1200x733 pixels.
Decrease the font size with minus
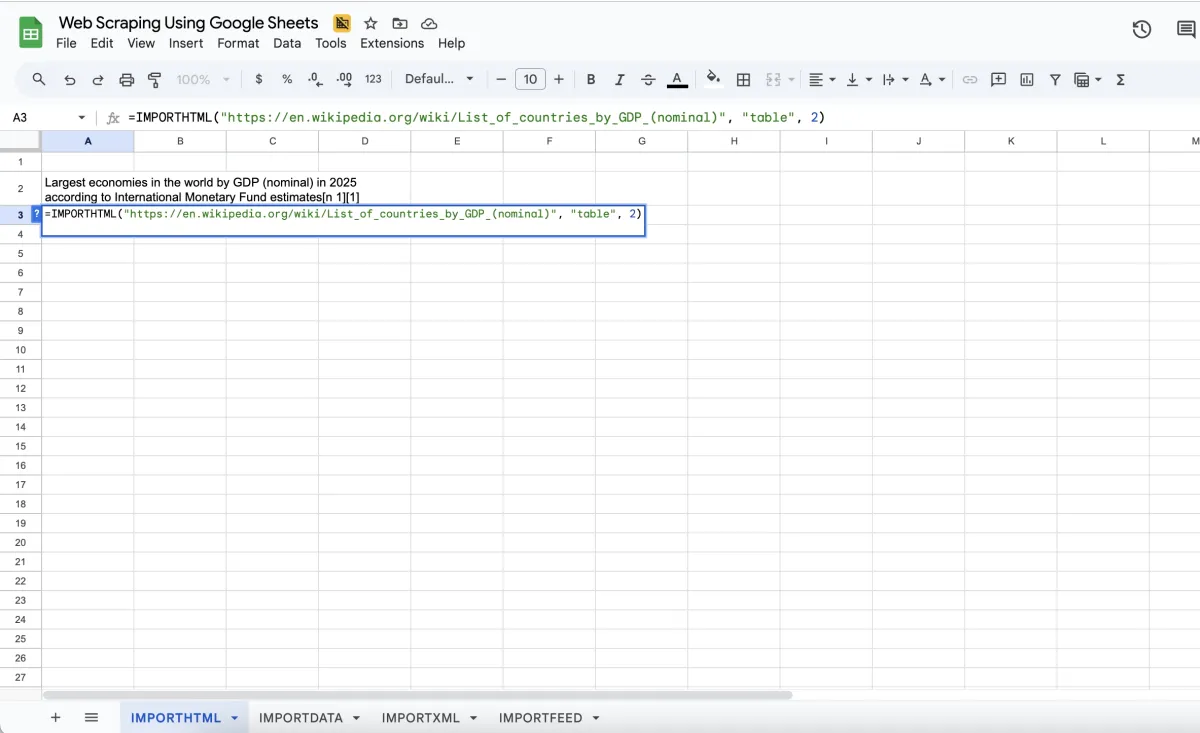(x=501, y=79)
